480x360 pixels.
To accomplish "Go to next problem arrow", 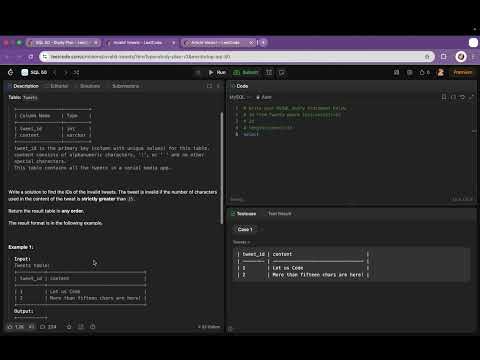I will click(x=66, y=72).
